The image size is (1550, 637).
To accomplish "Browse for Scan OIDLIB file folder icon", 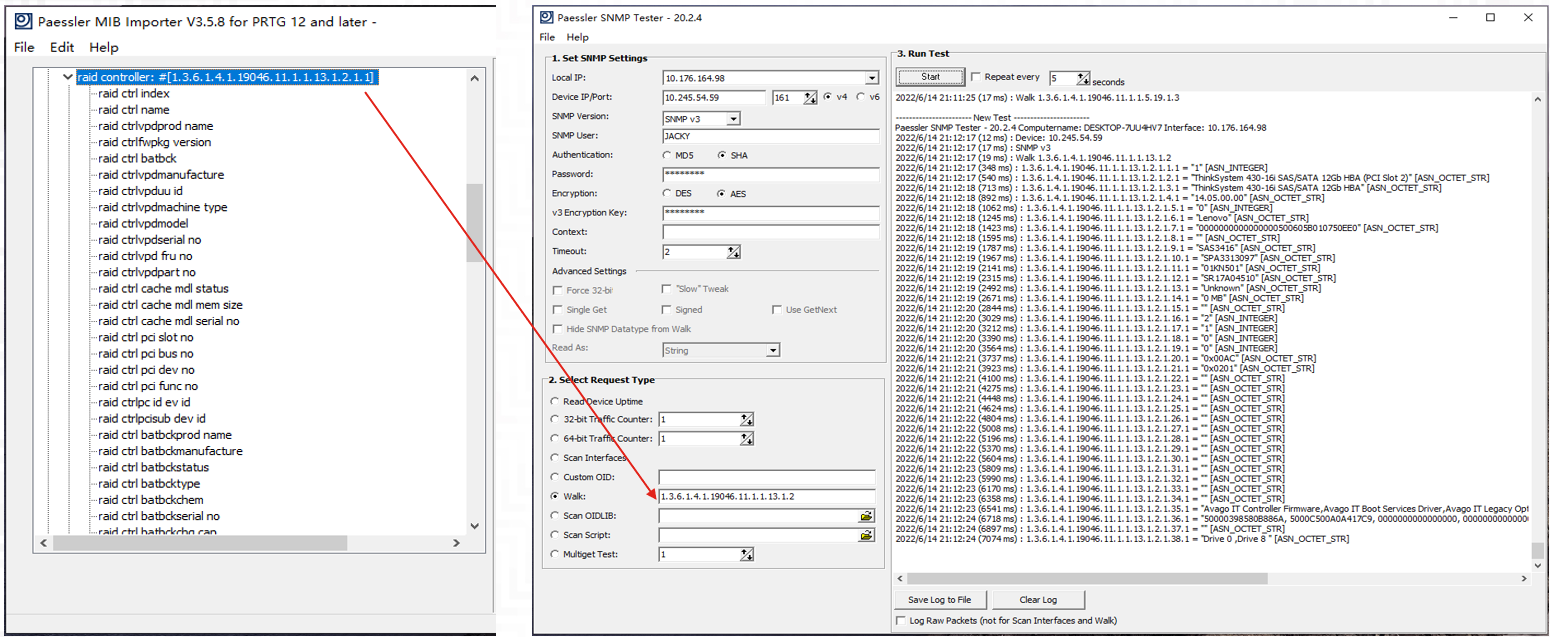I will pyautogui.click(x=866, y=516).
